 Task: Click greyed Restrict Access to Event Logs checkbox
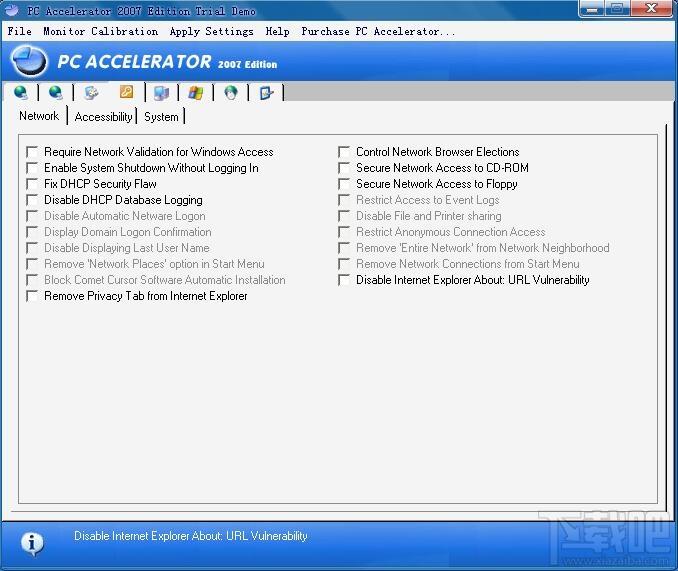pos(344,200)
